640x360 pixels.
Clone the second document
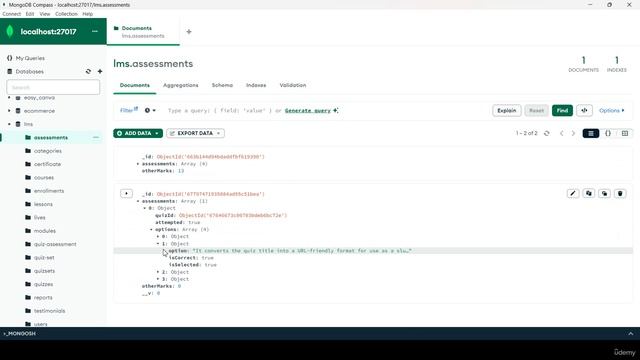pyautogui.click(x=604, y=193)
